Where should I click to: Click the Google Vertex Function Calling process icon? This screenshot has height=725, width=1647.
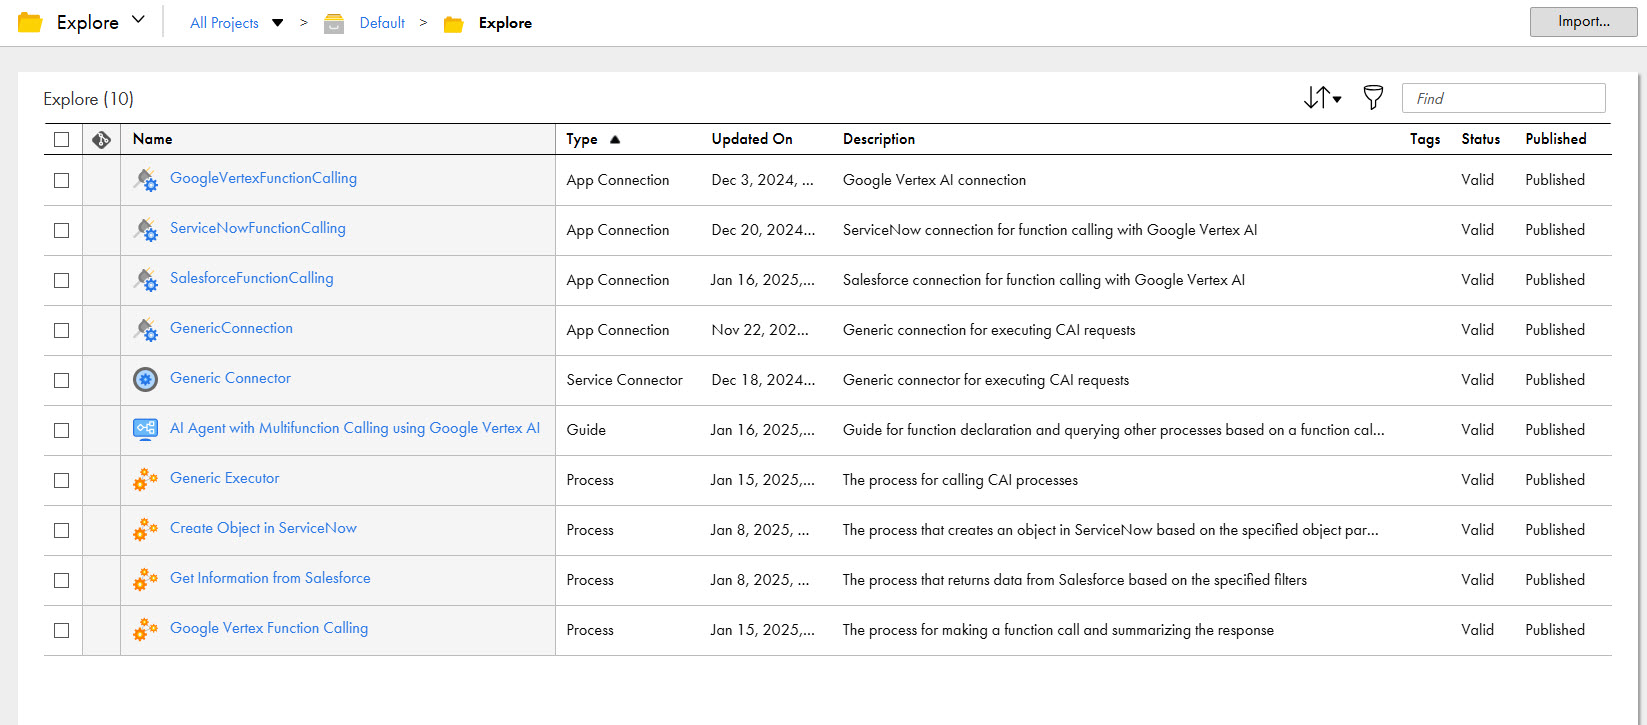click(x=146, y=630)
